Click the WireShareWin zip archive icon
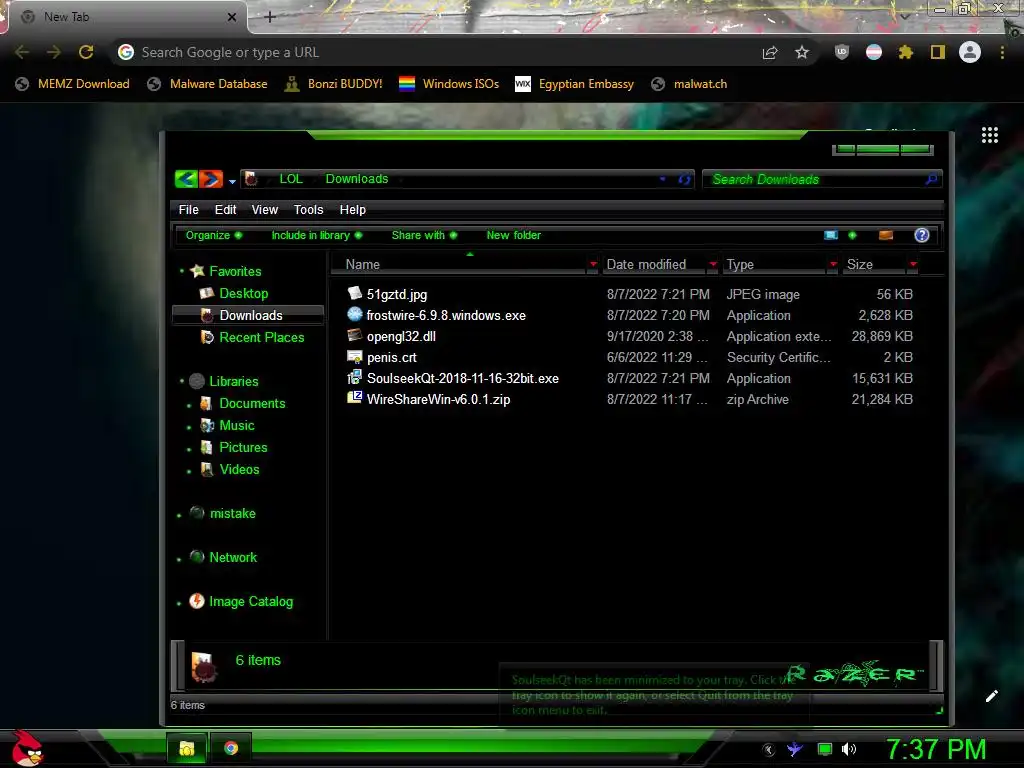 [355, 398]
